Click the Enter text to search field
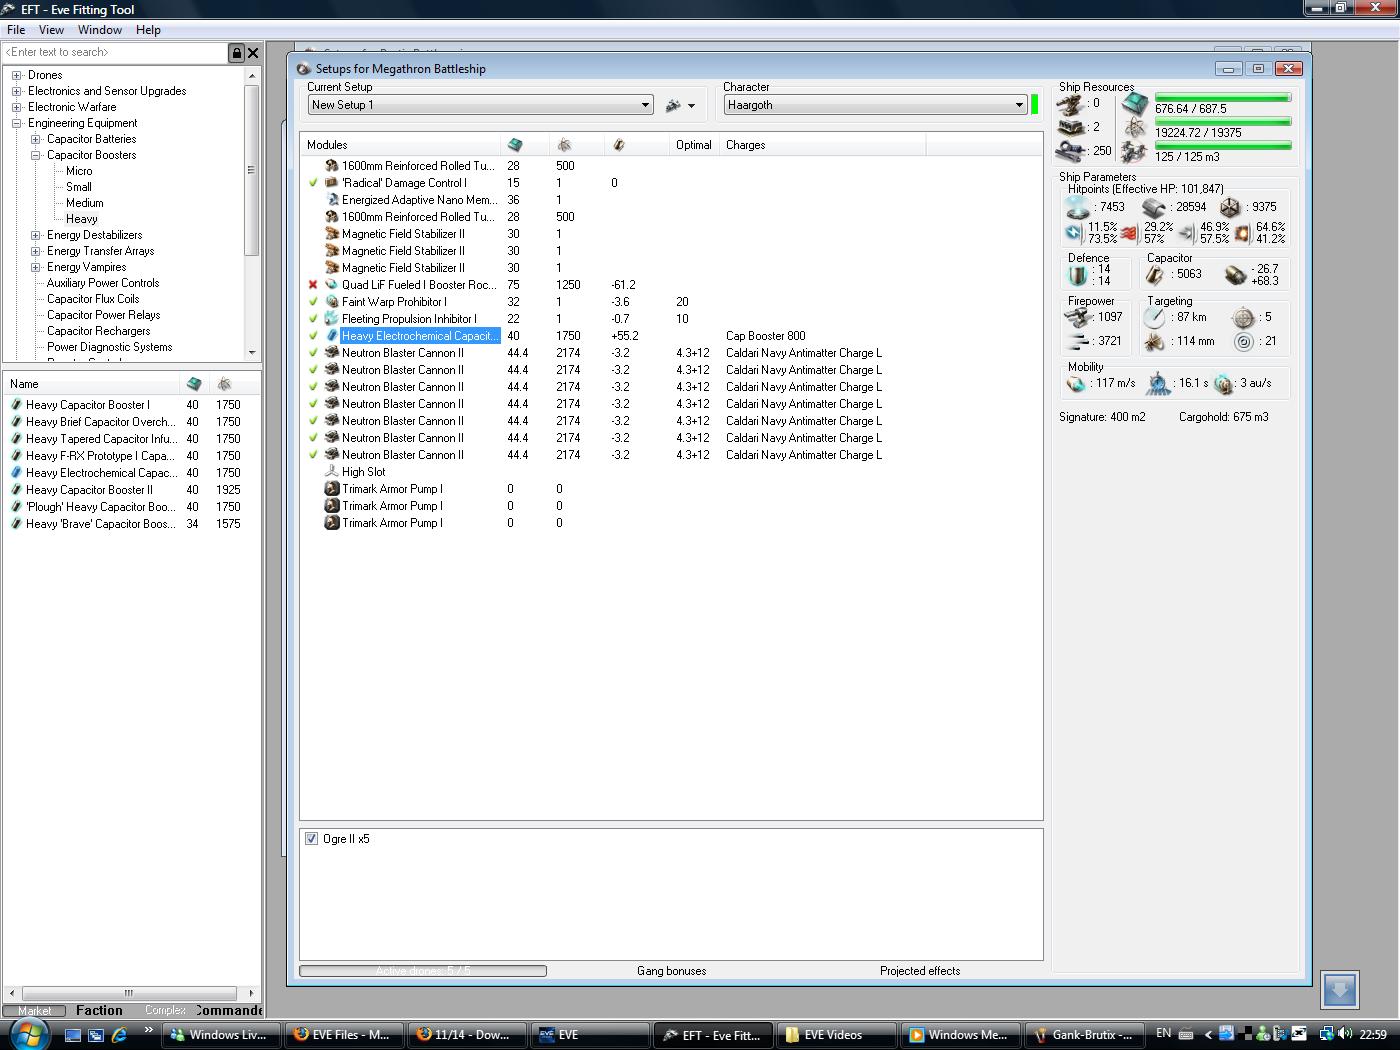Image resolution: width=1400 pixels, height=1050 pixels. click(115, 53)
